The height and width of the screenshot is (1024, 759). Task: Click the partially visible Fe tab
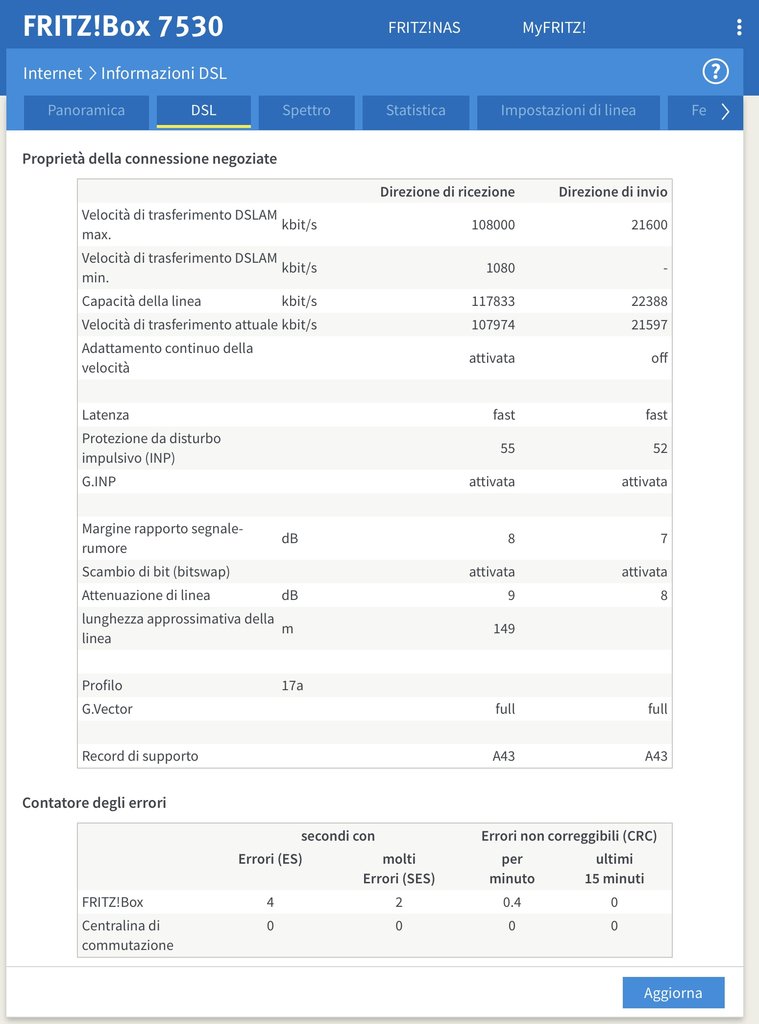point(697,111)
